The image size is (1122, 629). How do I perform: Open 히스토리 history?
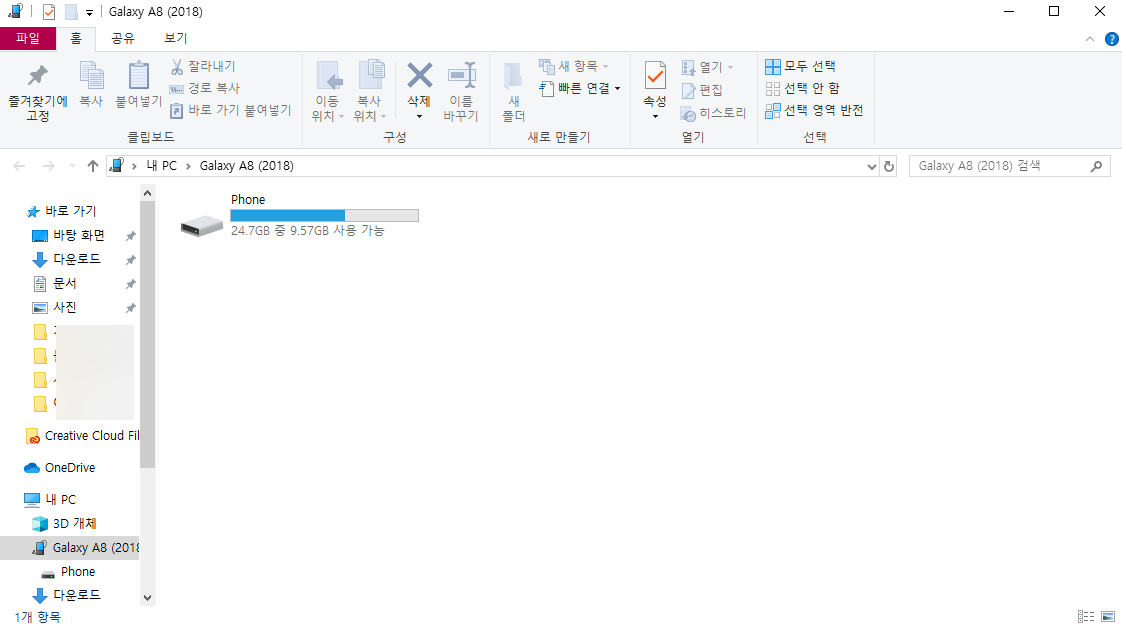pyautogui.click(x=713, y=113)
